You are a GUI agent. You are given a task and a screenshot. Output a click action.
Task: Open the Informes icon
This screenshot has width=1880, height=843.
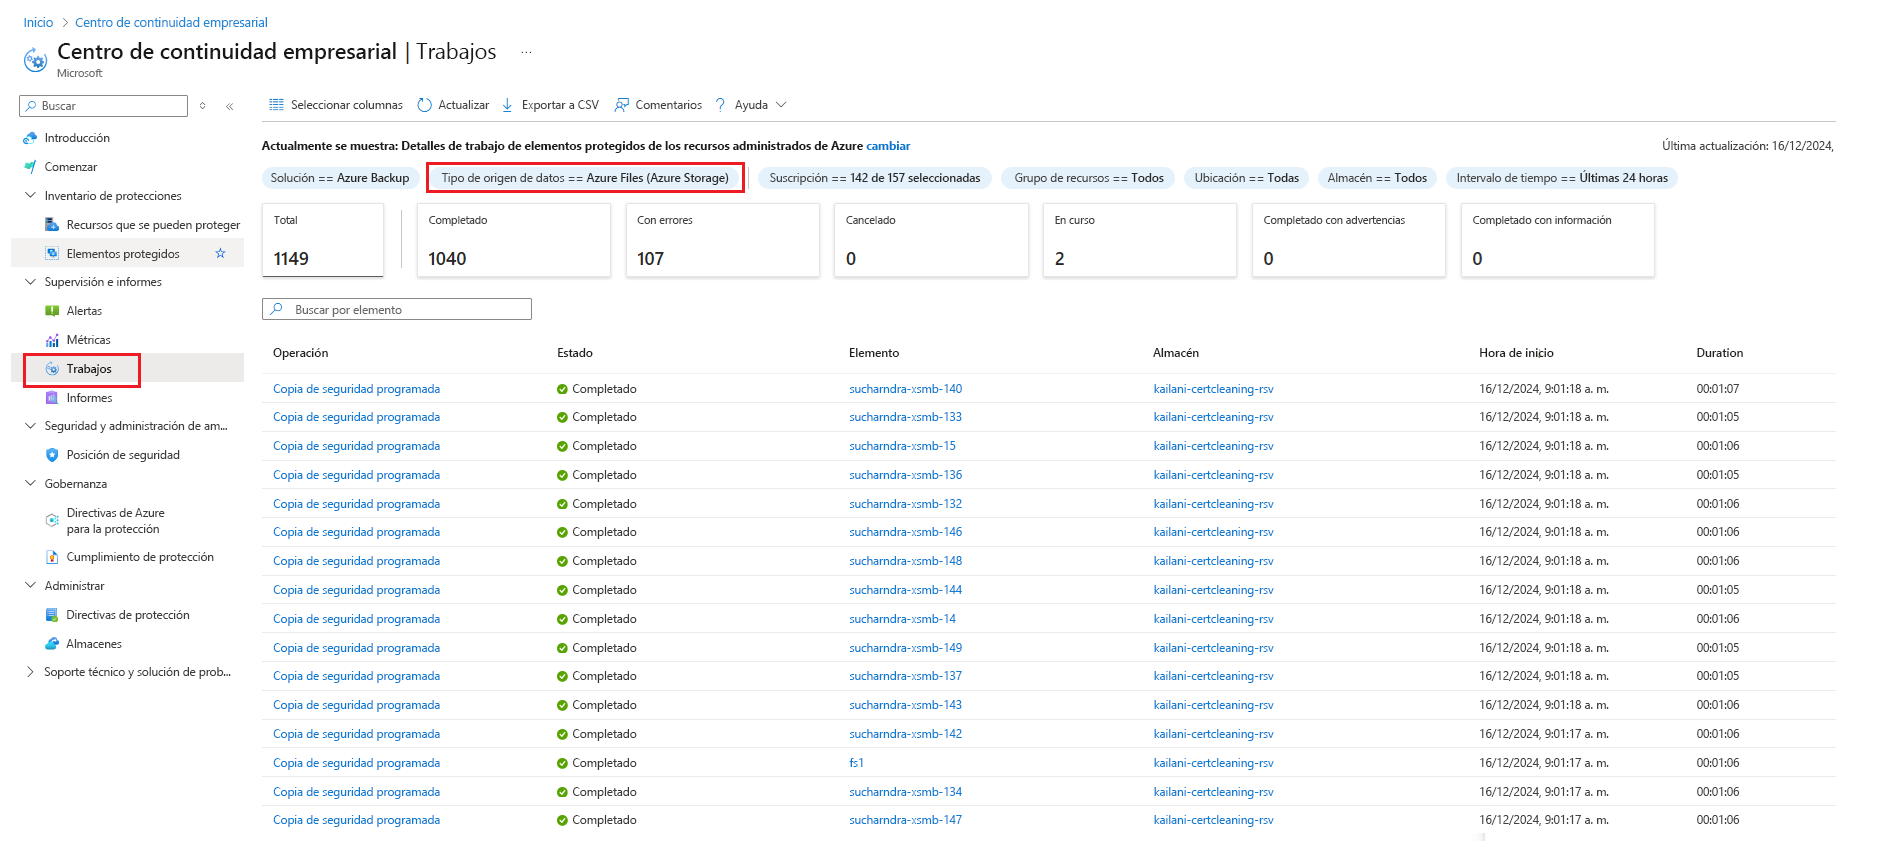point(52,398)
